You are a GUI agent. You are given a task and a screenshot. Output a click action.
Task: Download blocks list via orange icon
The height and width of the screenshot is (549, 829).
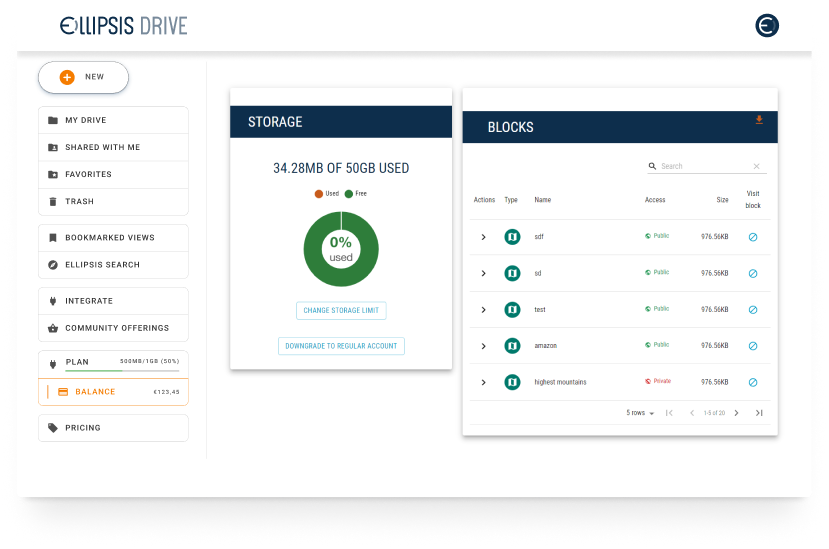tap(759, 120)
